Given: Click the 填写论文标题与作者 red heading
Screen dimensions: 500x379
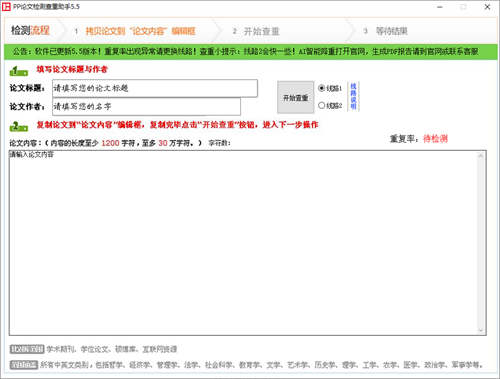Looking at the screenshot, I should point(72,69).
